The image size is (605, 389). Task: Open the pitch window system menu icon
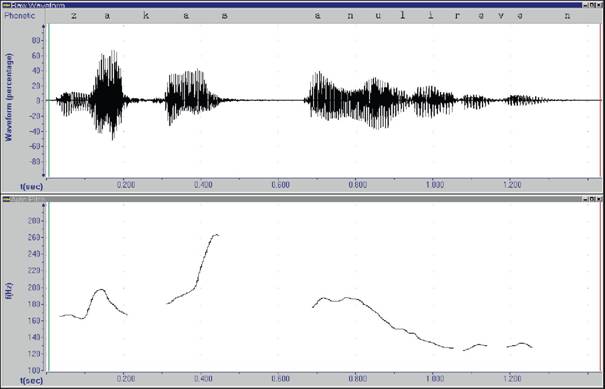click(6, 199)
